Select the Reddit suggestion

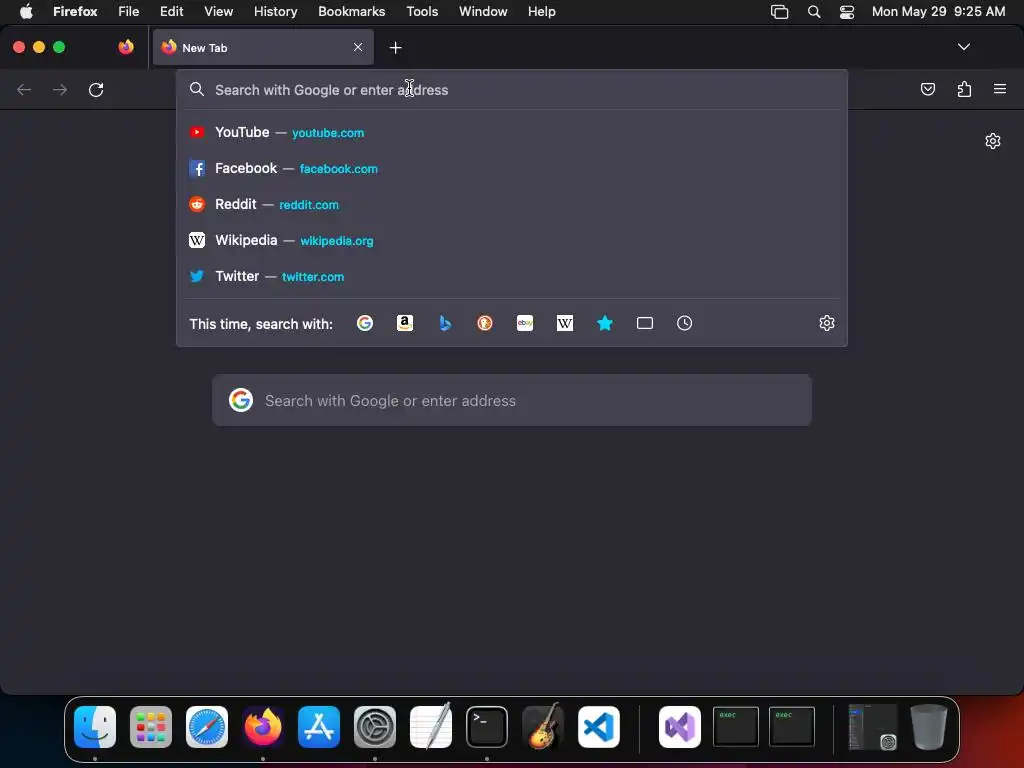(512, 204)
